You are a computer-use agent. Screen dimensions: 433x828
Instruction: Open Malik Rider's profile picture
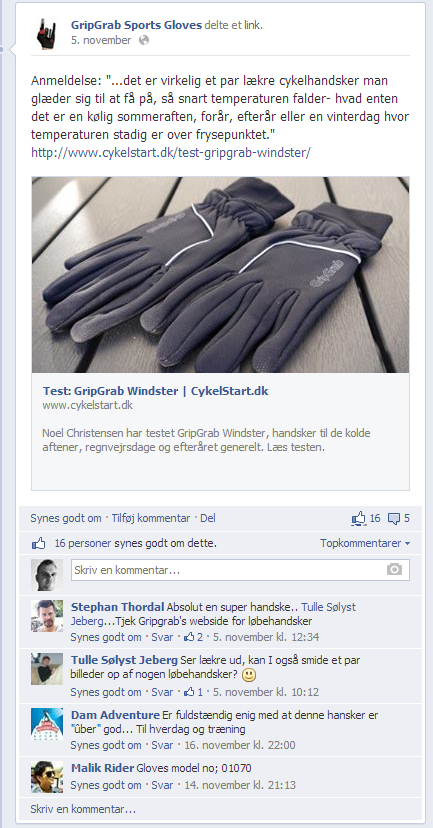(x=47, y=777)
